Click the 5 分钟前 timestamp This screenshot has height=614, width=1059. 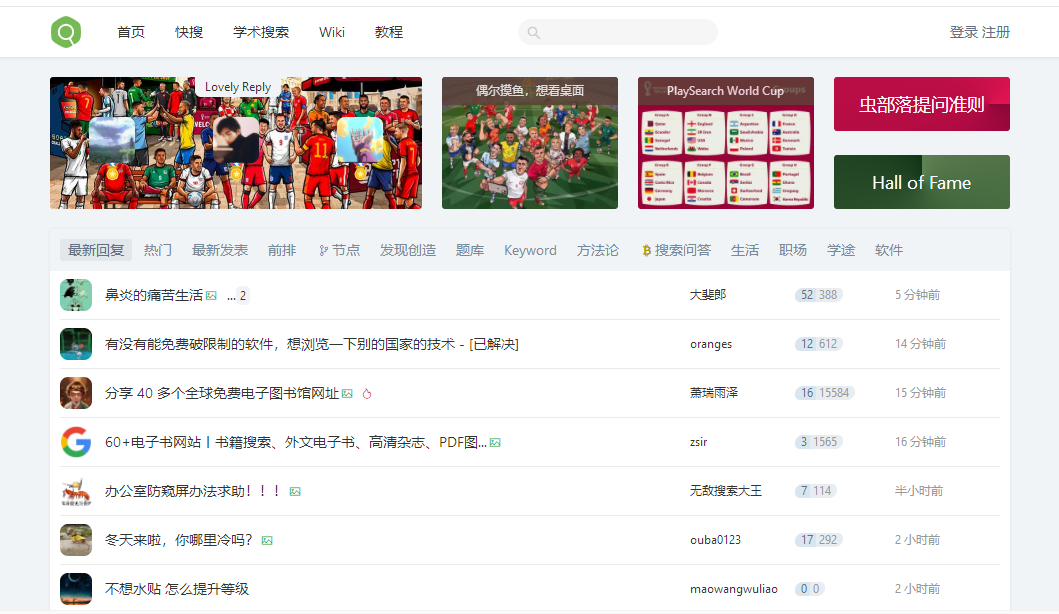pos(917,295)
